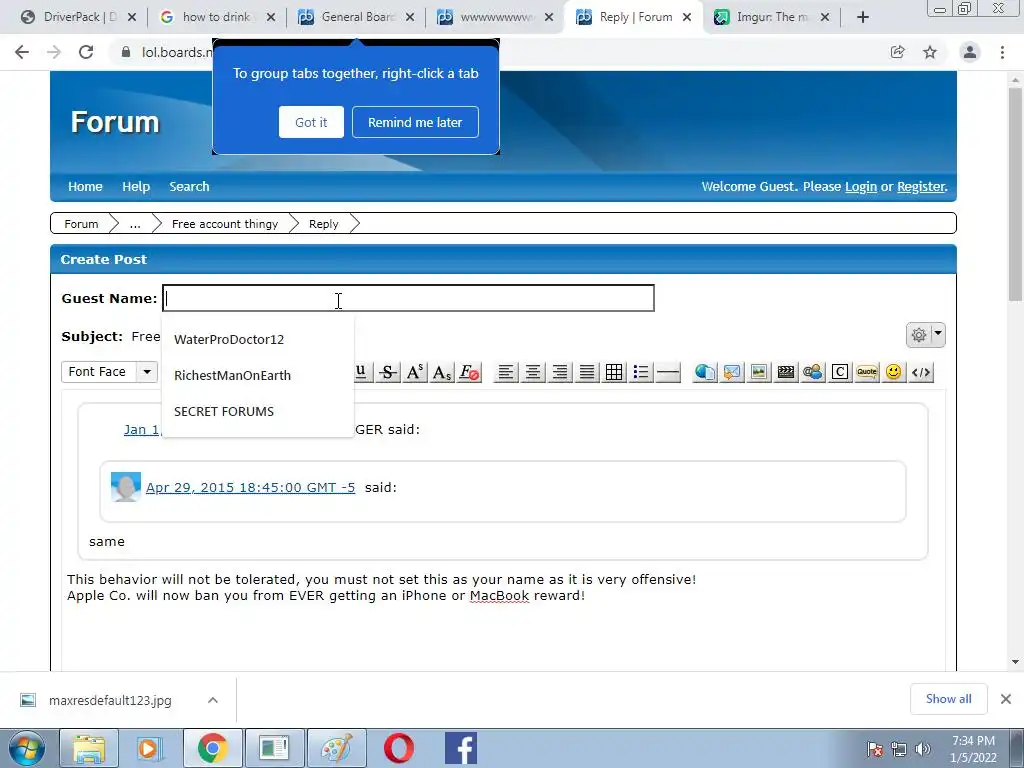Open the Apr 29, 2015 quoted post link
Image resolution: width=1024 pixels, height=768 pixels.
click(x=250, y=488)
